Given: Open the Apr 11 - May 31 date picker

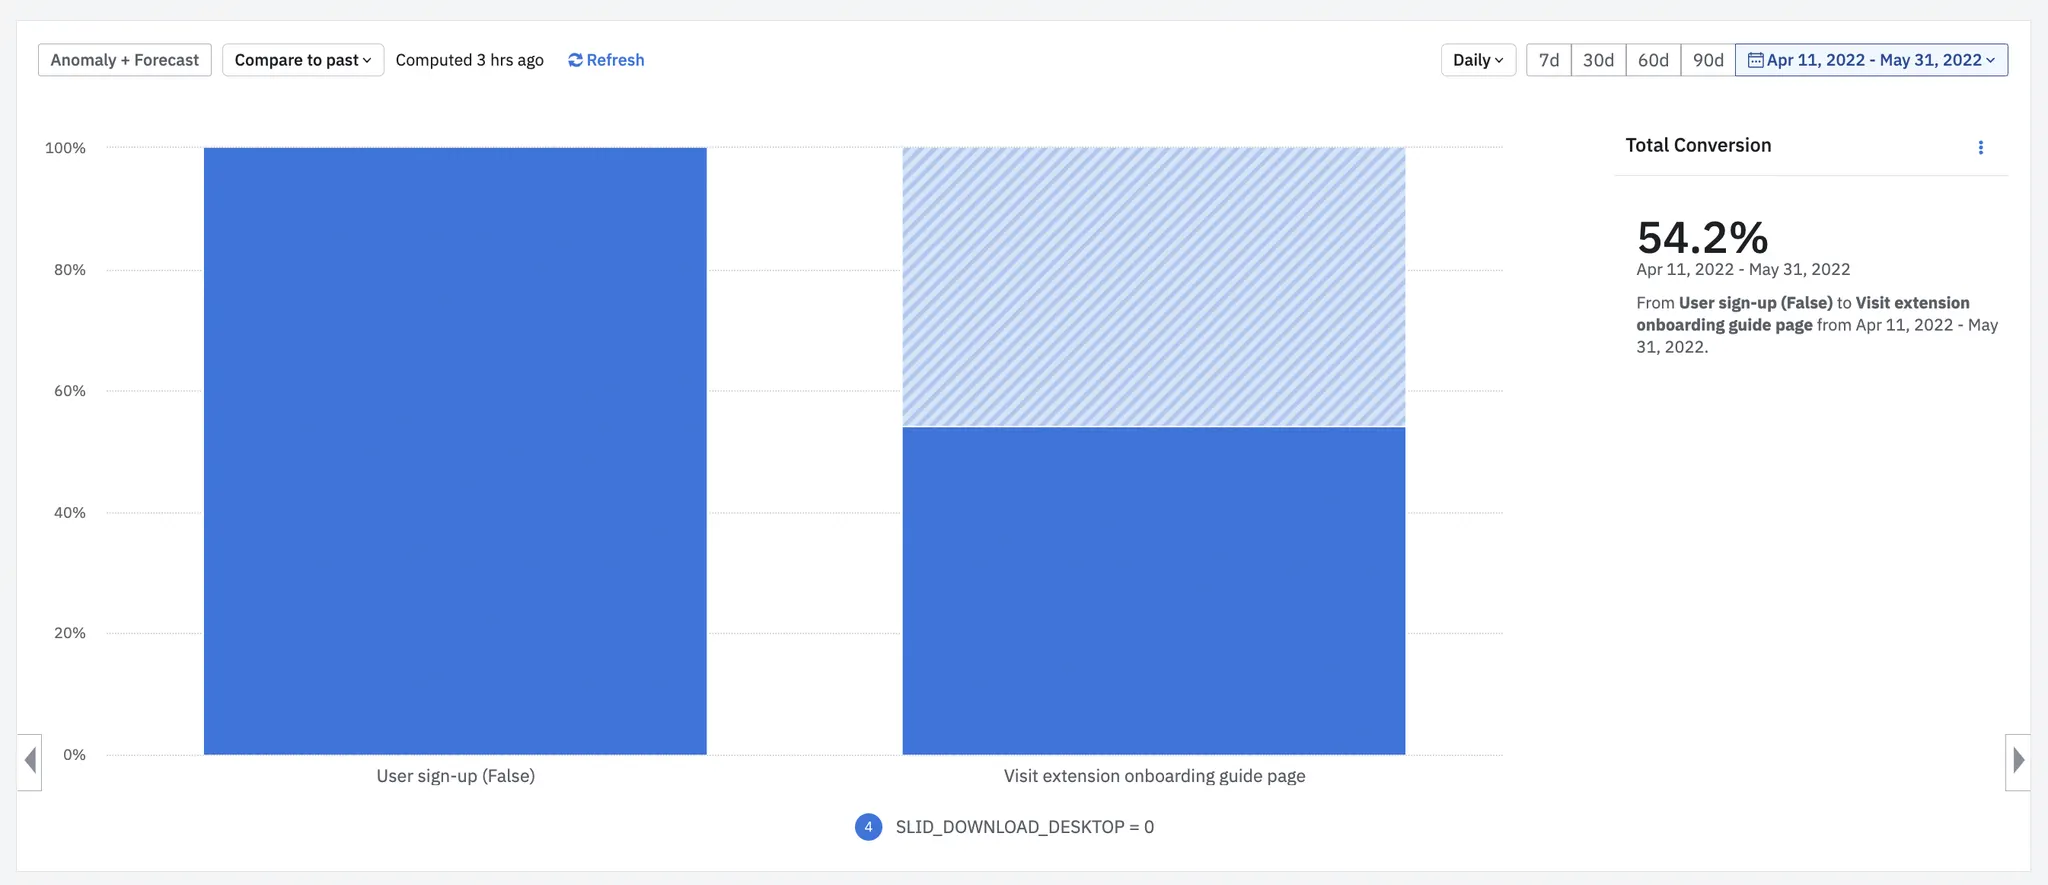Looking at the screenshot, I should 1871,60.
